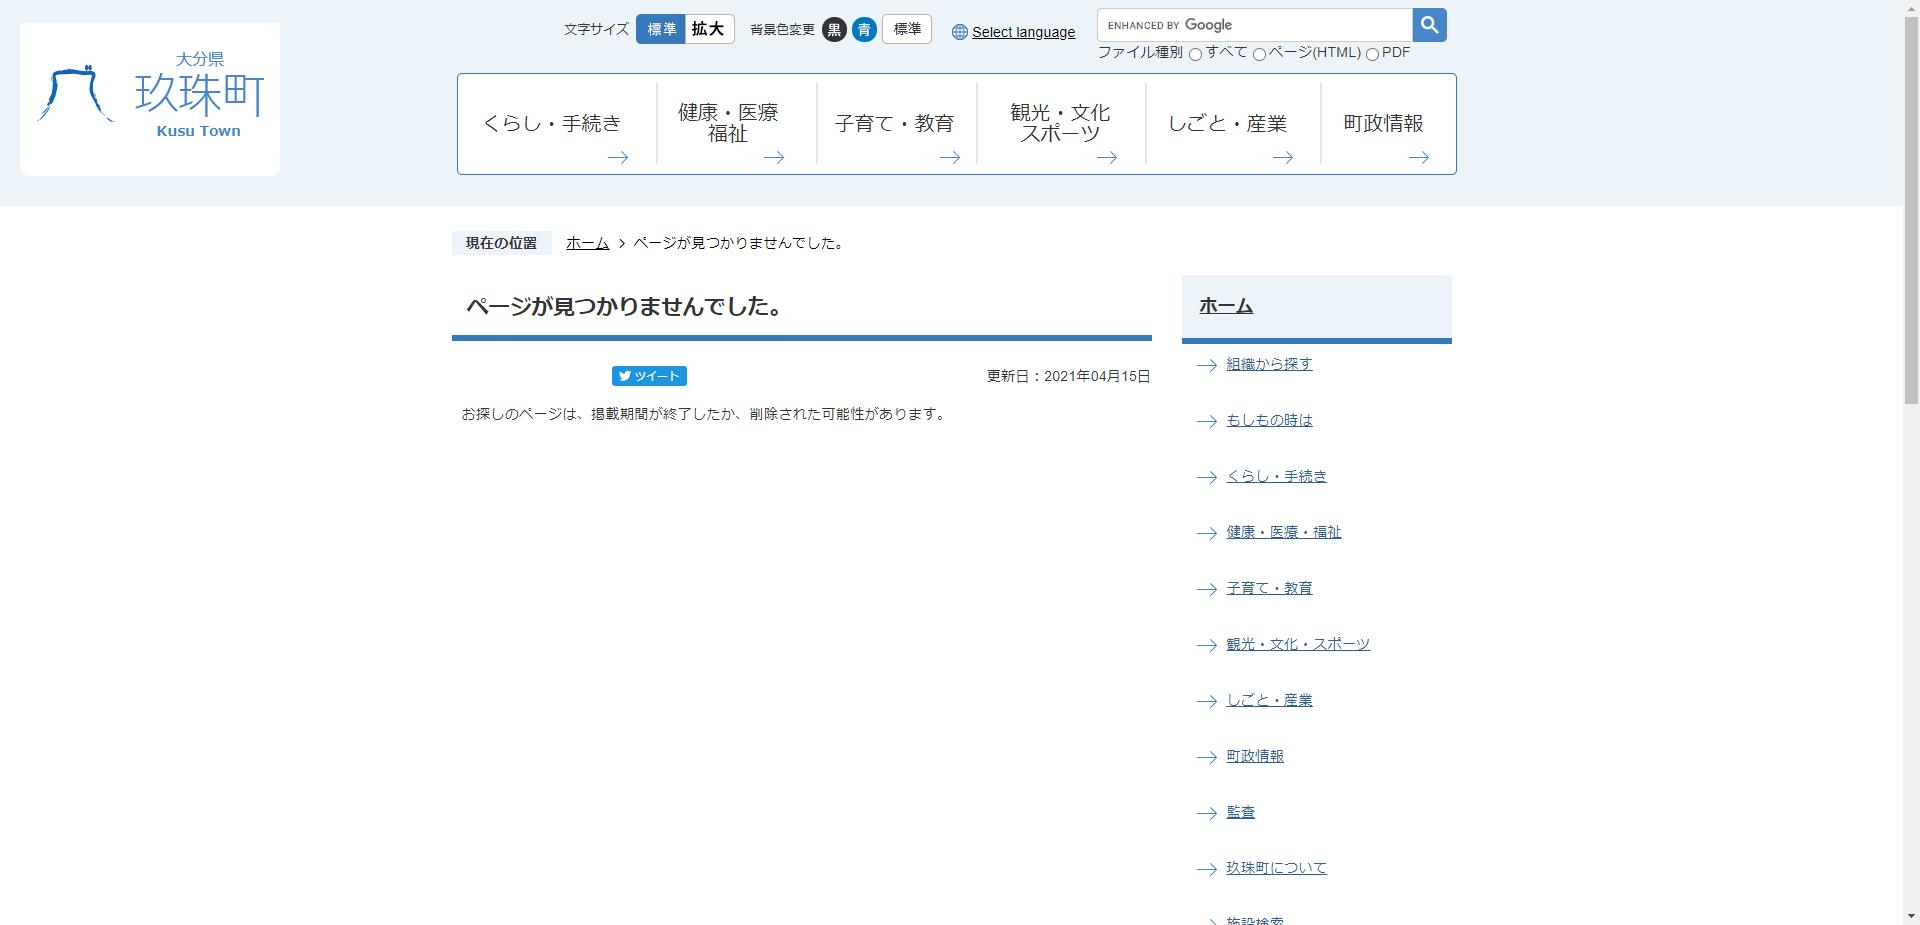The height and width of the screenshot is (925, 1920).
Task: Expand the 観光・文化スポーツ navigation section
Action: pos(1060,122)
